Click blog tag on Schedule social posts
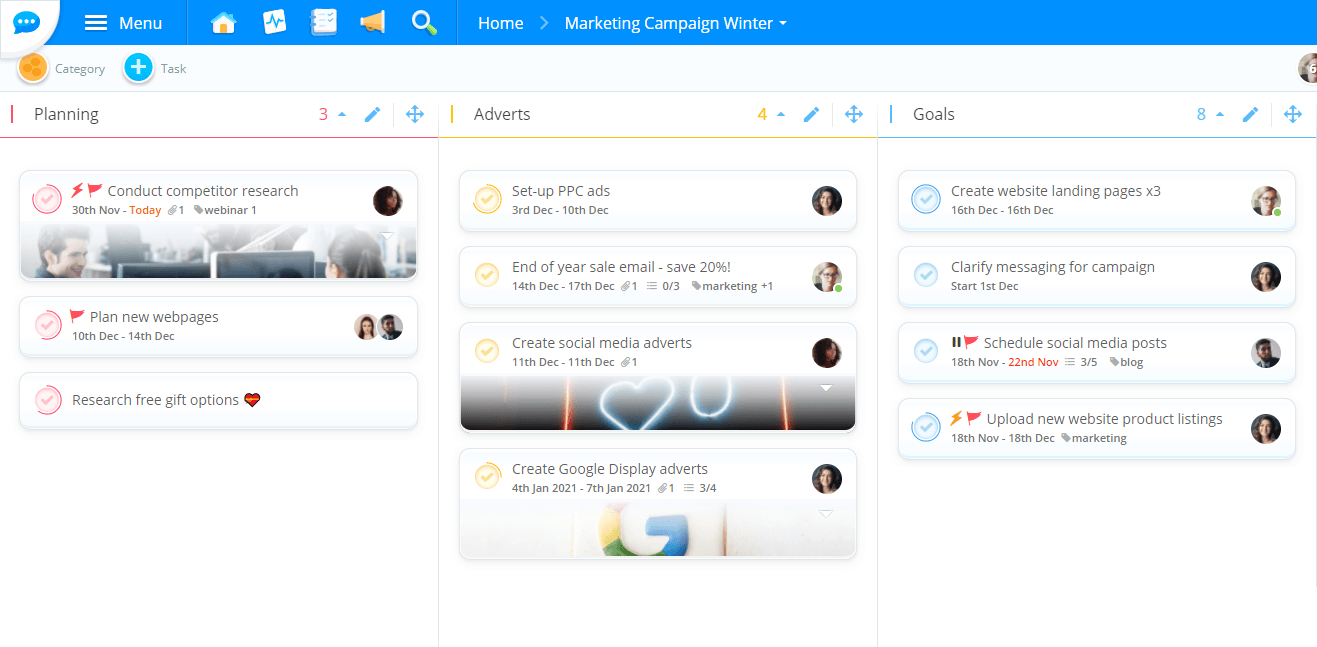This screenshot has height=647, width=1317. (x=1127, y=362)
